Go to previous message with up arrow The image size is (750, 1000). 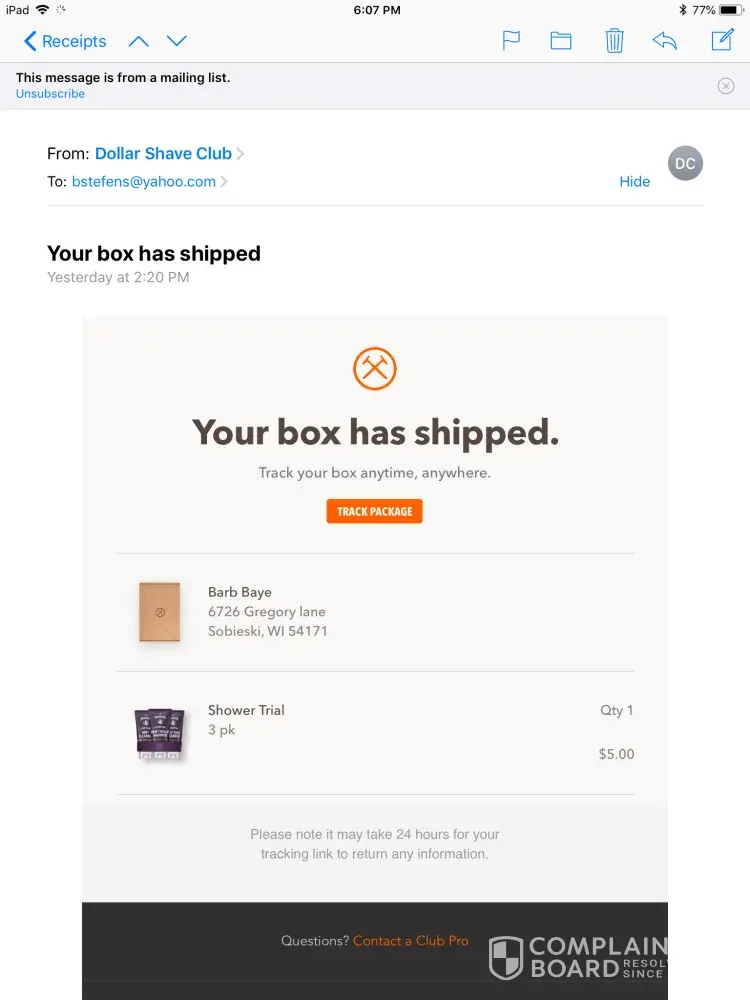point(139,41)
